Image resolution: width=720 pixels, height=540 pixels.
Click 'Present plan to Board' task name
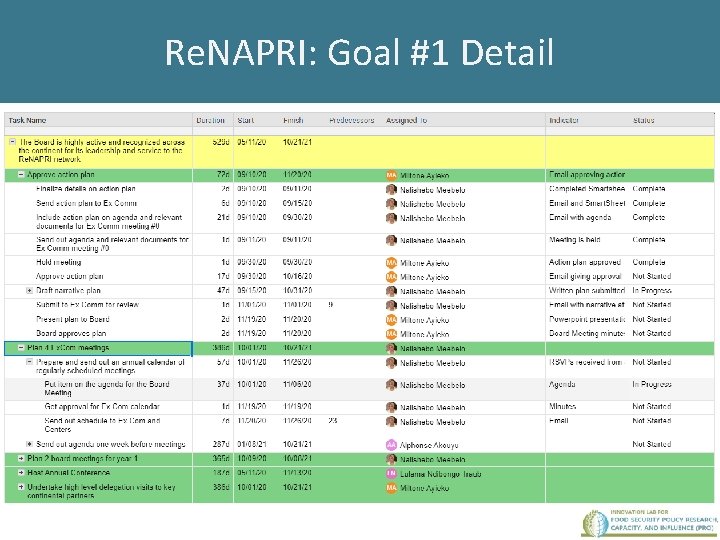tap(73, 319)
